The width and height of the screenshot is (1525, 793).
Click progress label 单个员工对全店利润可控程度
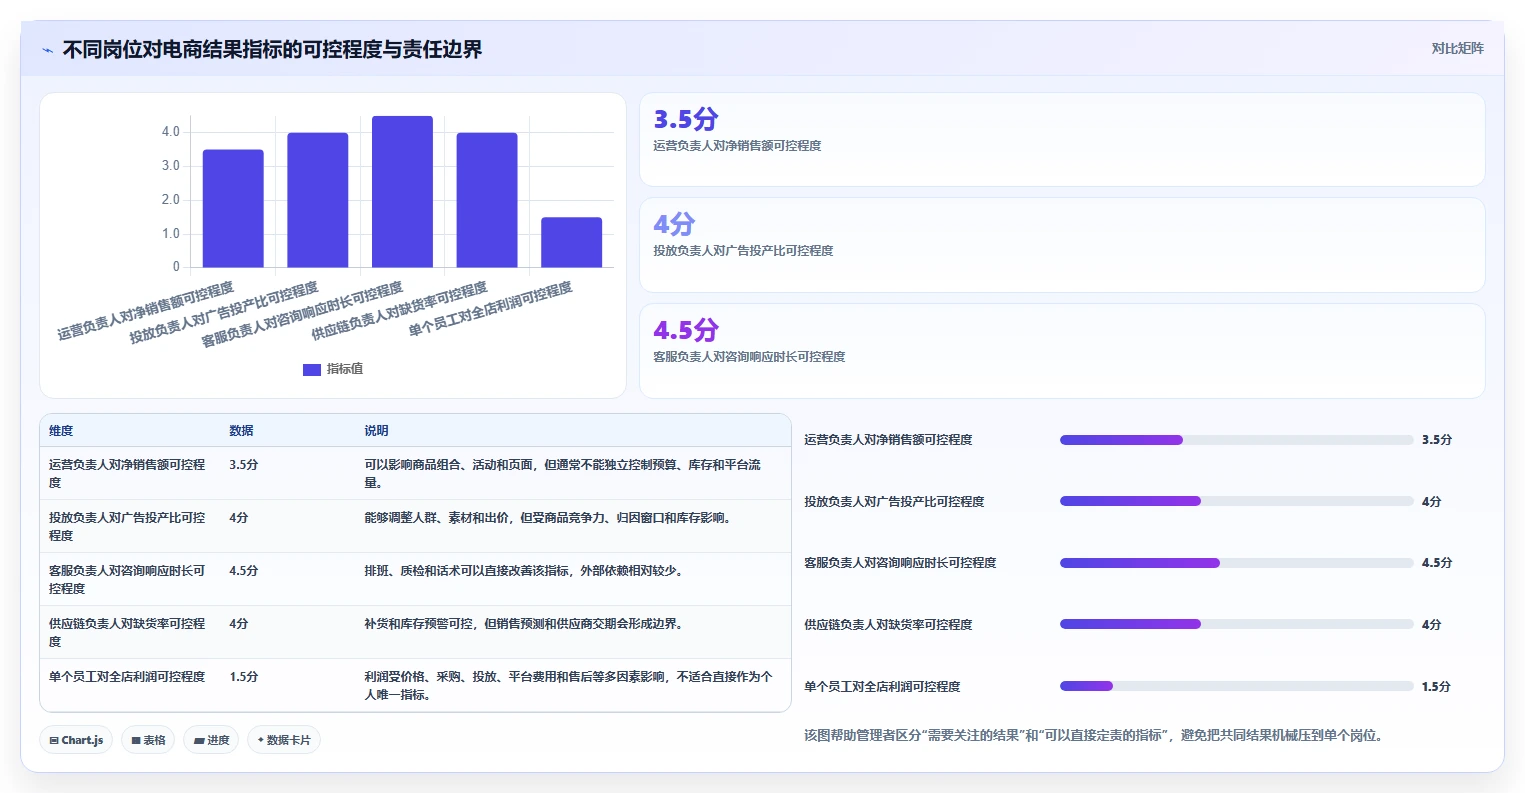882,687
